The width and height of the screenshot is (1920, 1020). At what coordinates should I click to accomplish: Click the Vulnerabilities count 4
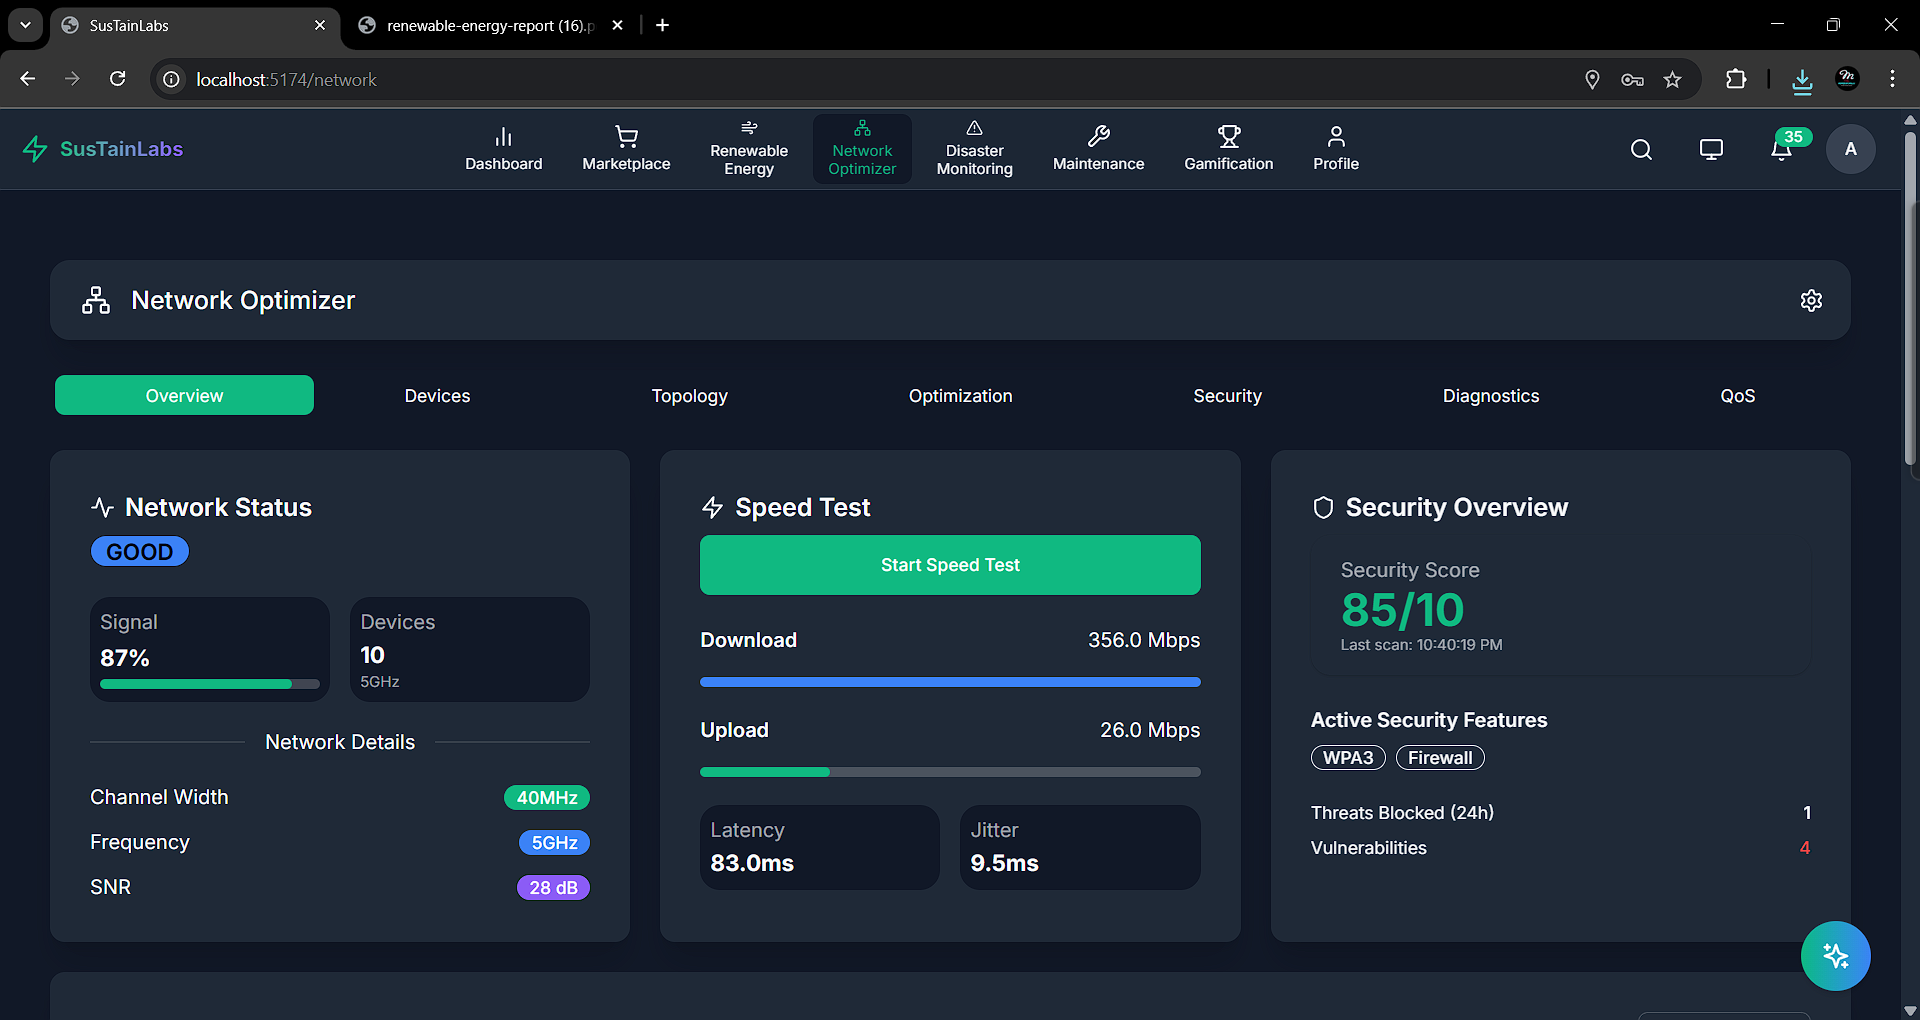(1804, 848)
